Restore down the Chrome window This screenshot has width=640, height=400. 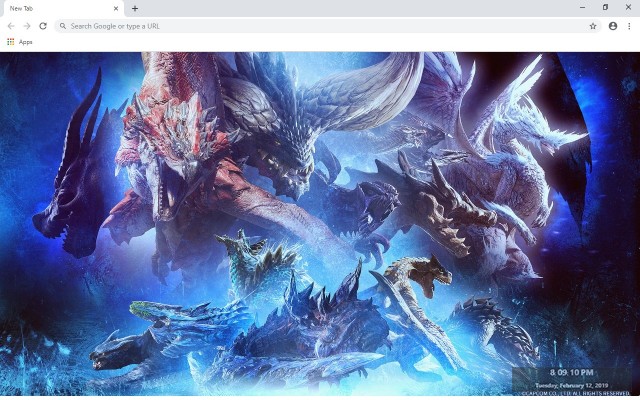click(x=605, y=7)
